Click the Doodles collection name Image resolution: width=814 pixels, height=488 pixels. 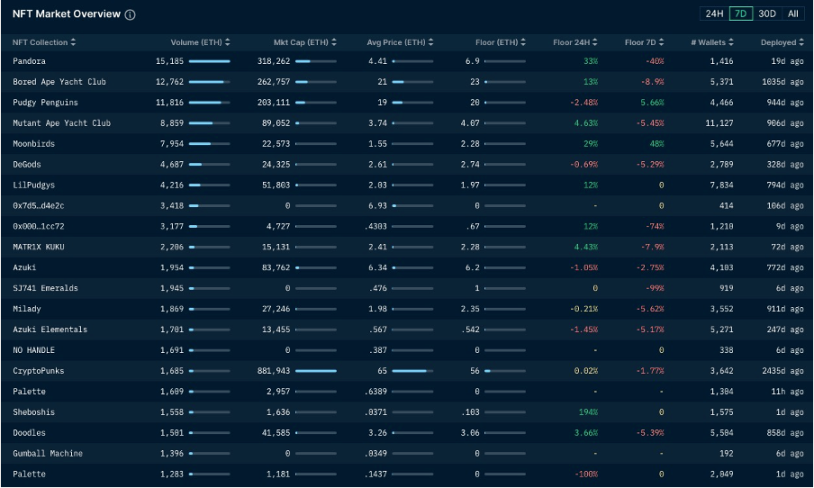pos(29,433)
